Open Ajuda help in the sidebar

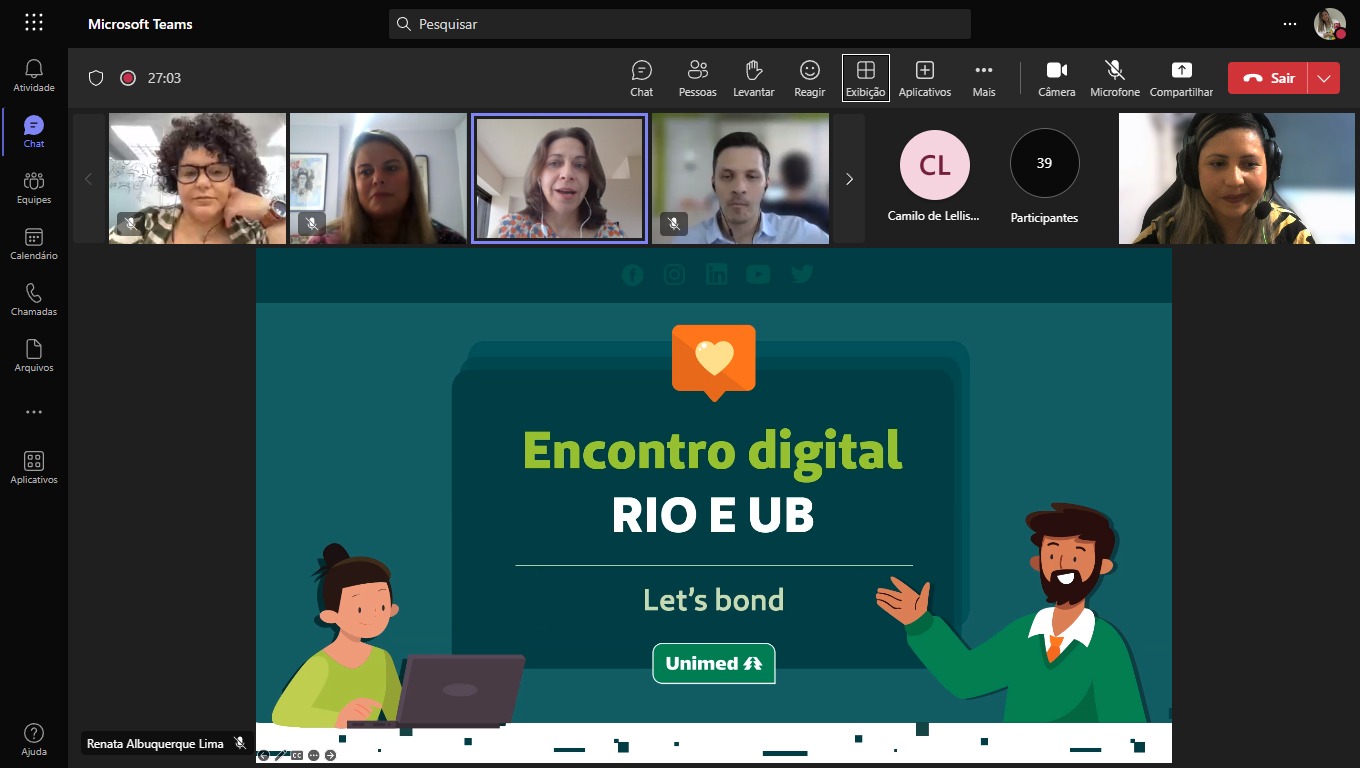(x=34, y=739)
